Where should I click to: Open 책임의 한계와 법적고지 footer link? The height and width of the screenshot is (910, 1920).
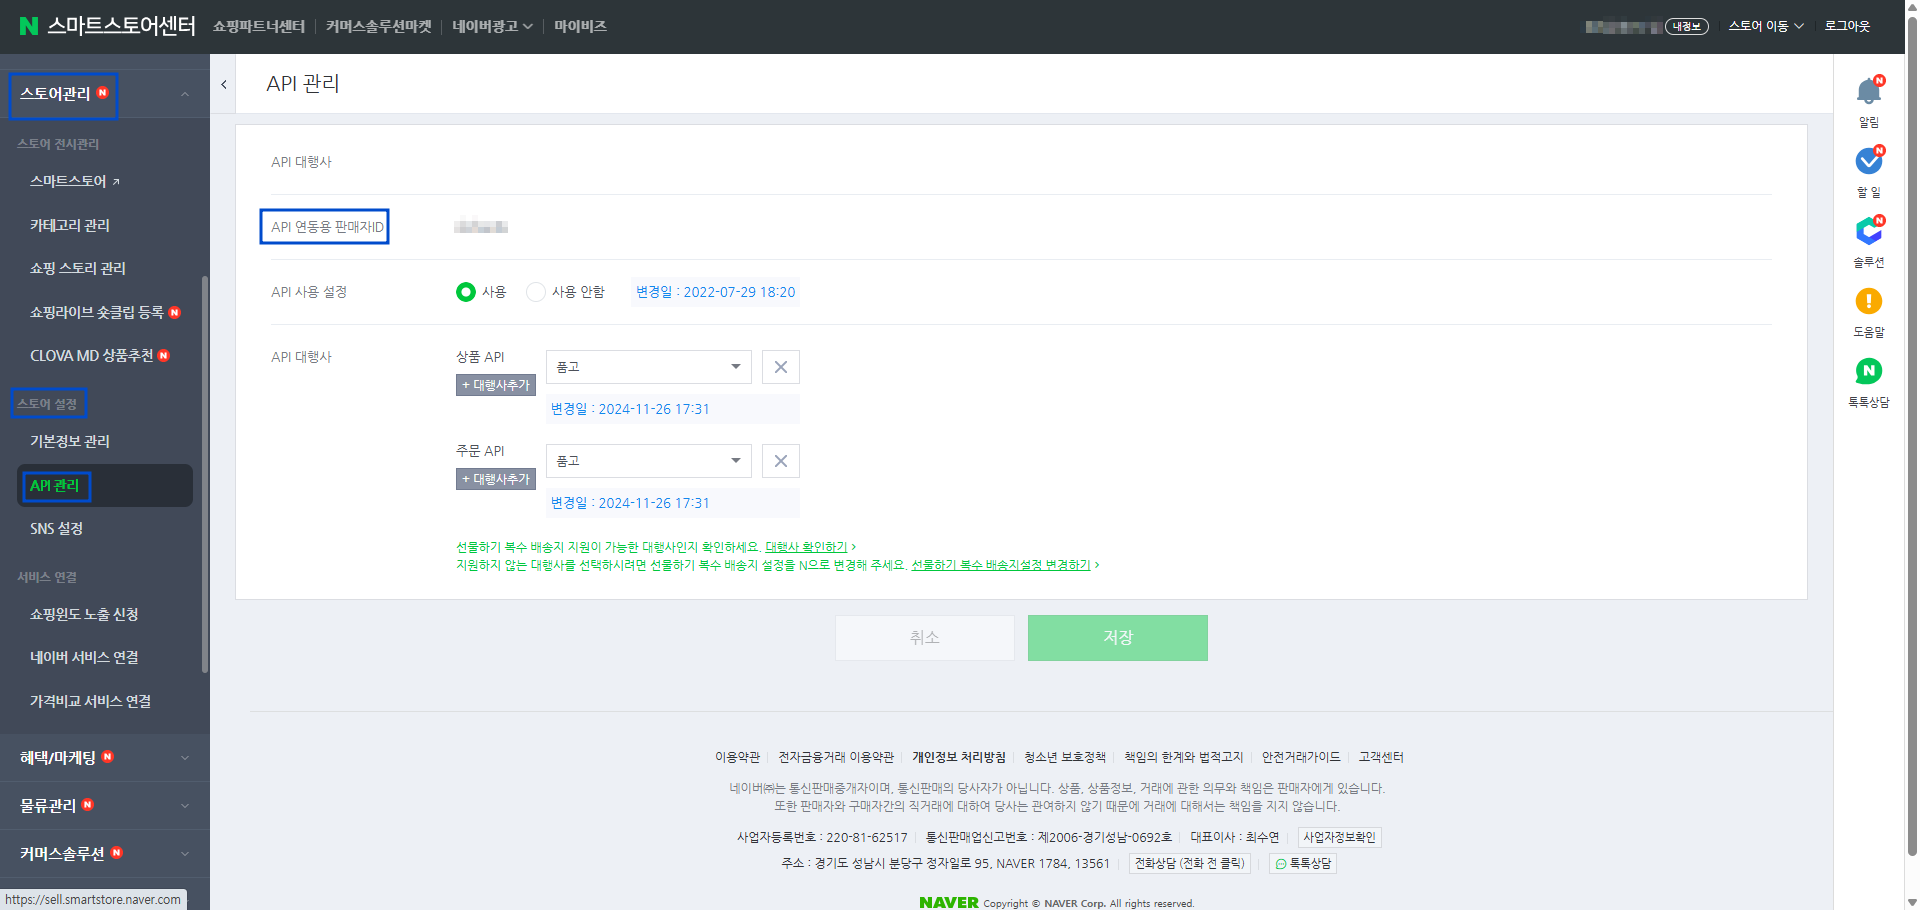pos(1184,757)
